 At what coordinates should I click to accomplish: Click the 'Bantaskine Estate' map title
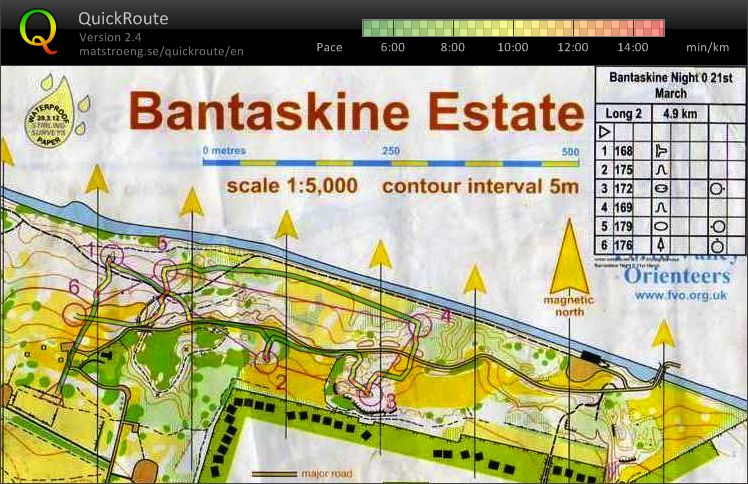pos(356,112)
